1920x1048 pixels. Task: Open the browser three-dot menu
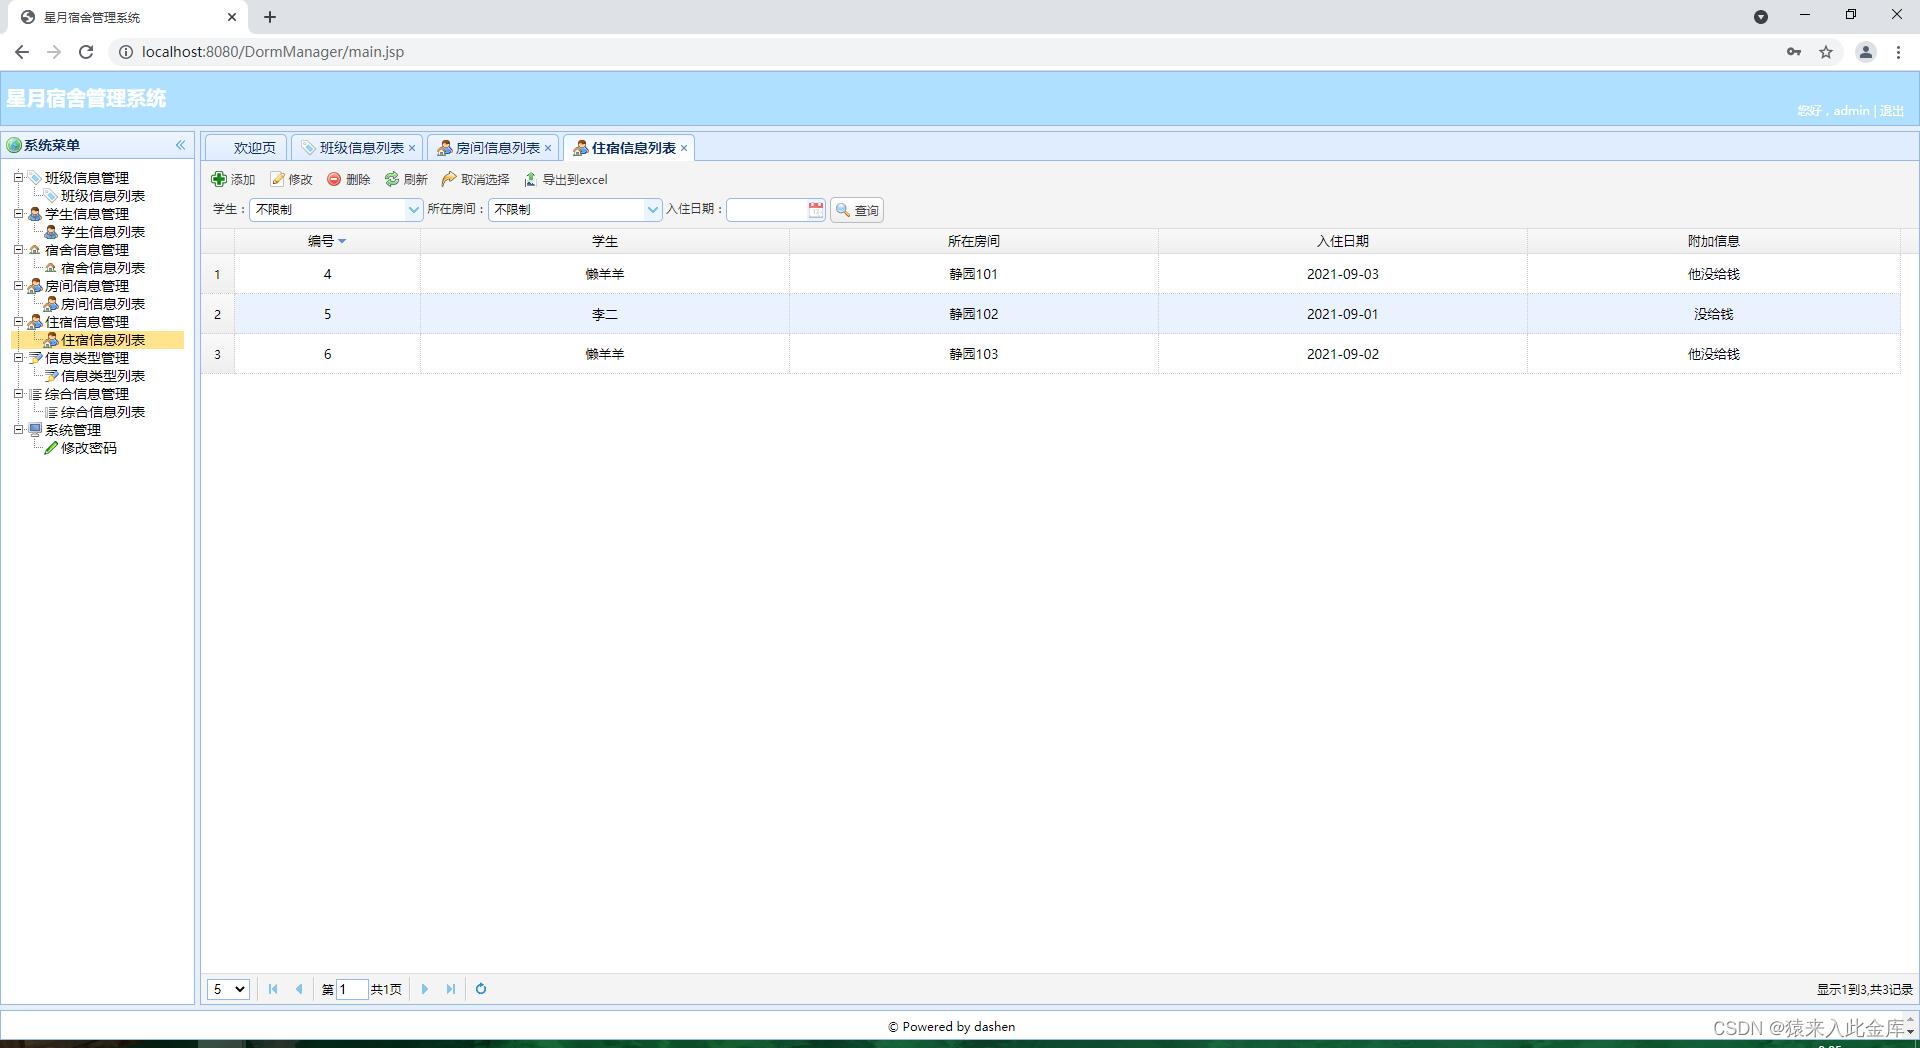click(x=1898, y=52)
